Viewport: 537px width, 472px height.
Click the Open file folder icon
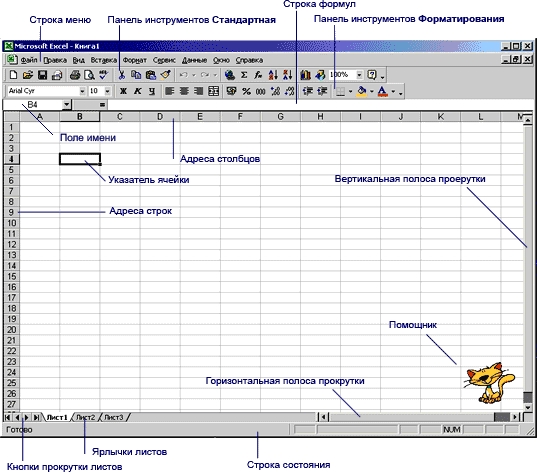tap(28, 75)
